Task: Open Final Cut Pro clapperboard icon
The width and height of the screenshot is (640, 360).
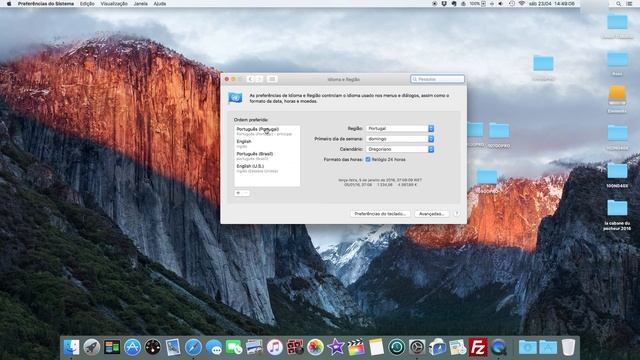Action: click(x=356, y=347)
